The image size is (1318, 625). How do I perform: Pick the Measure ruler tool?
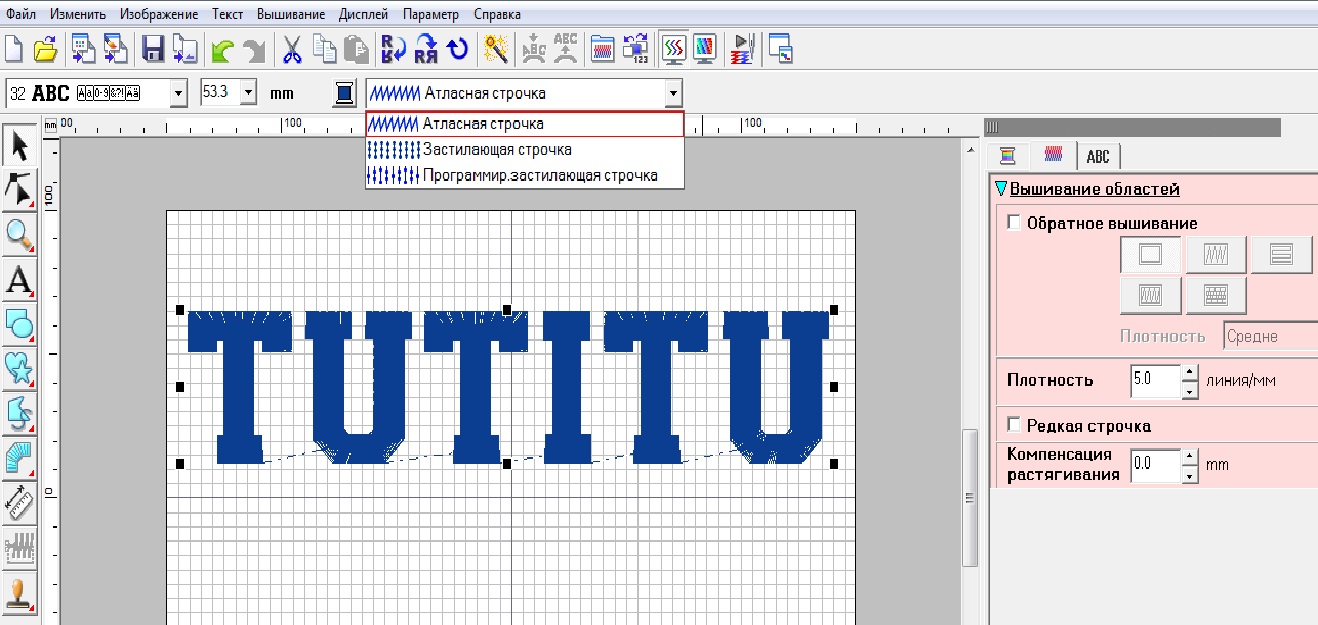coord(19,500)
